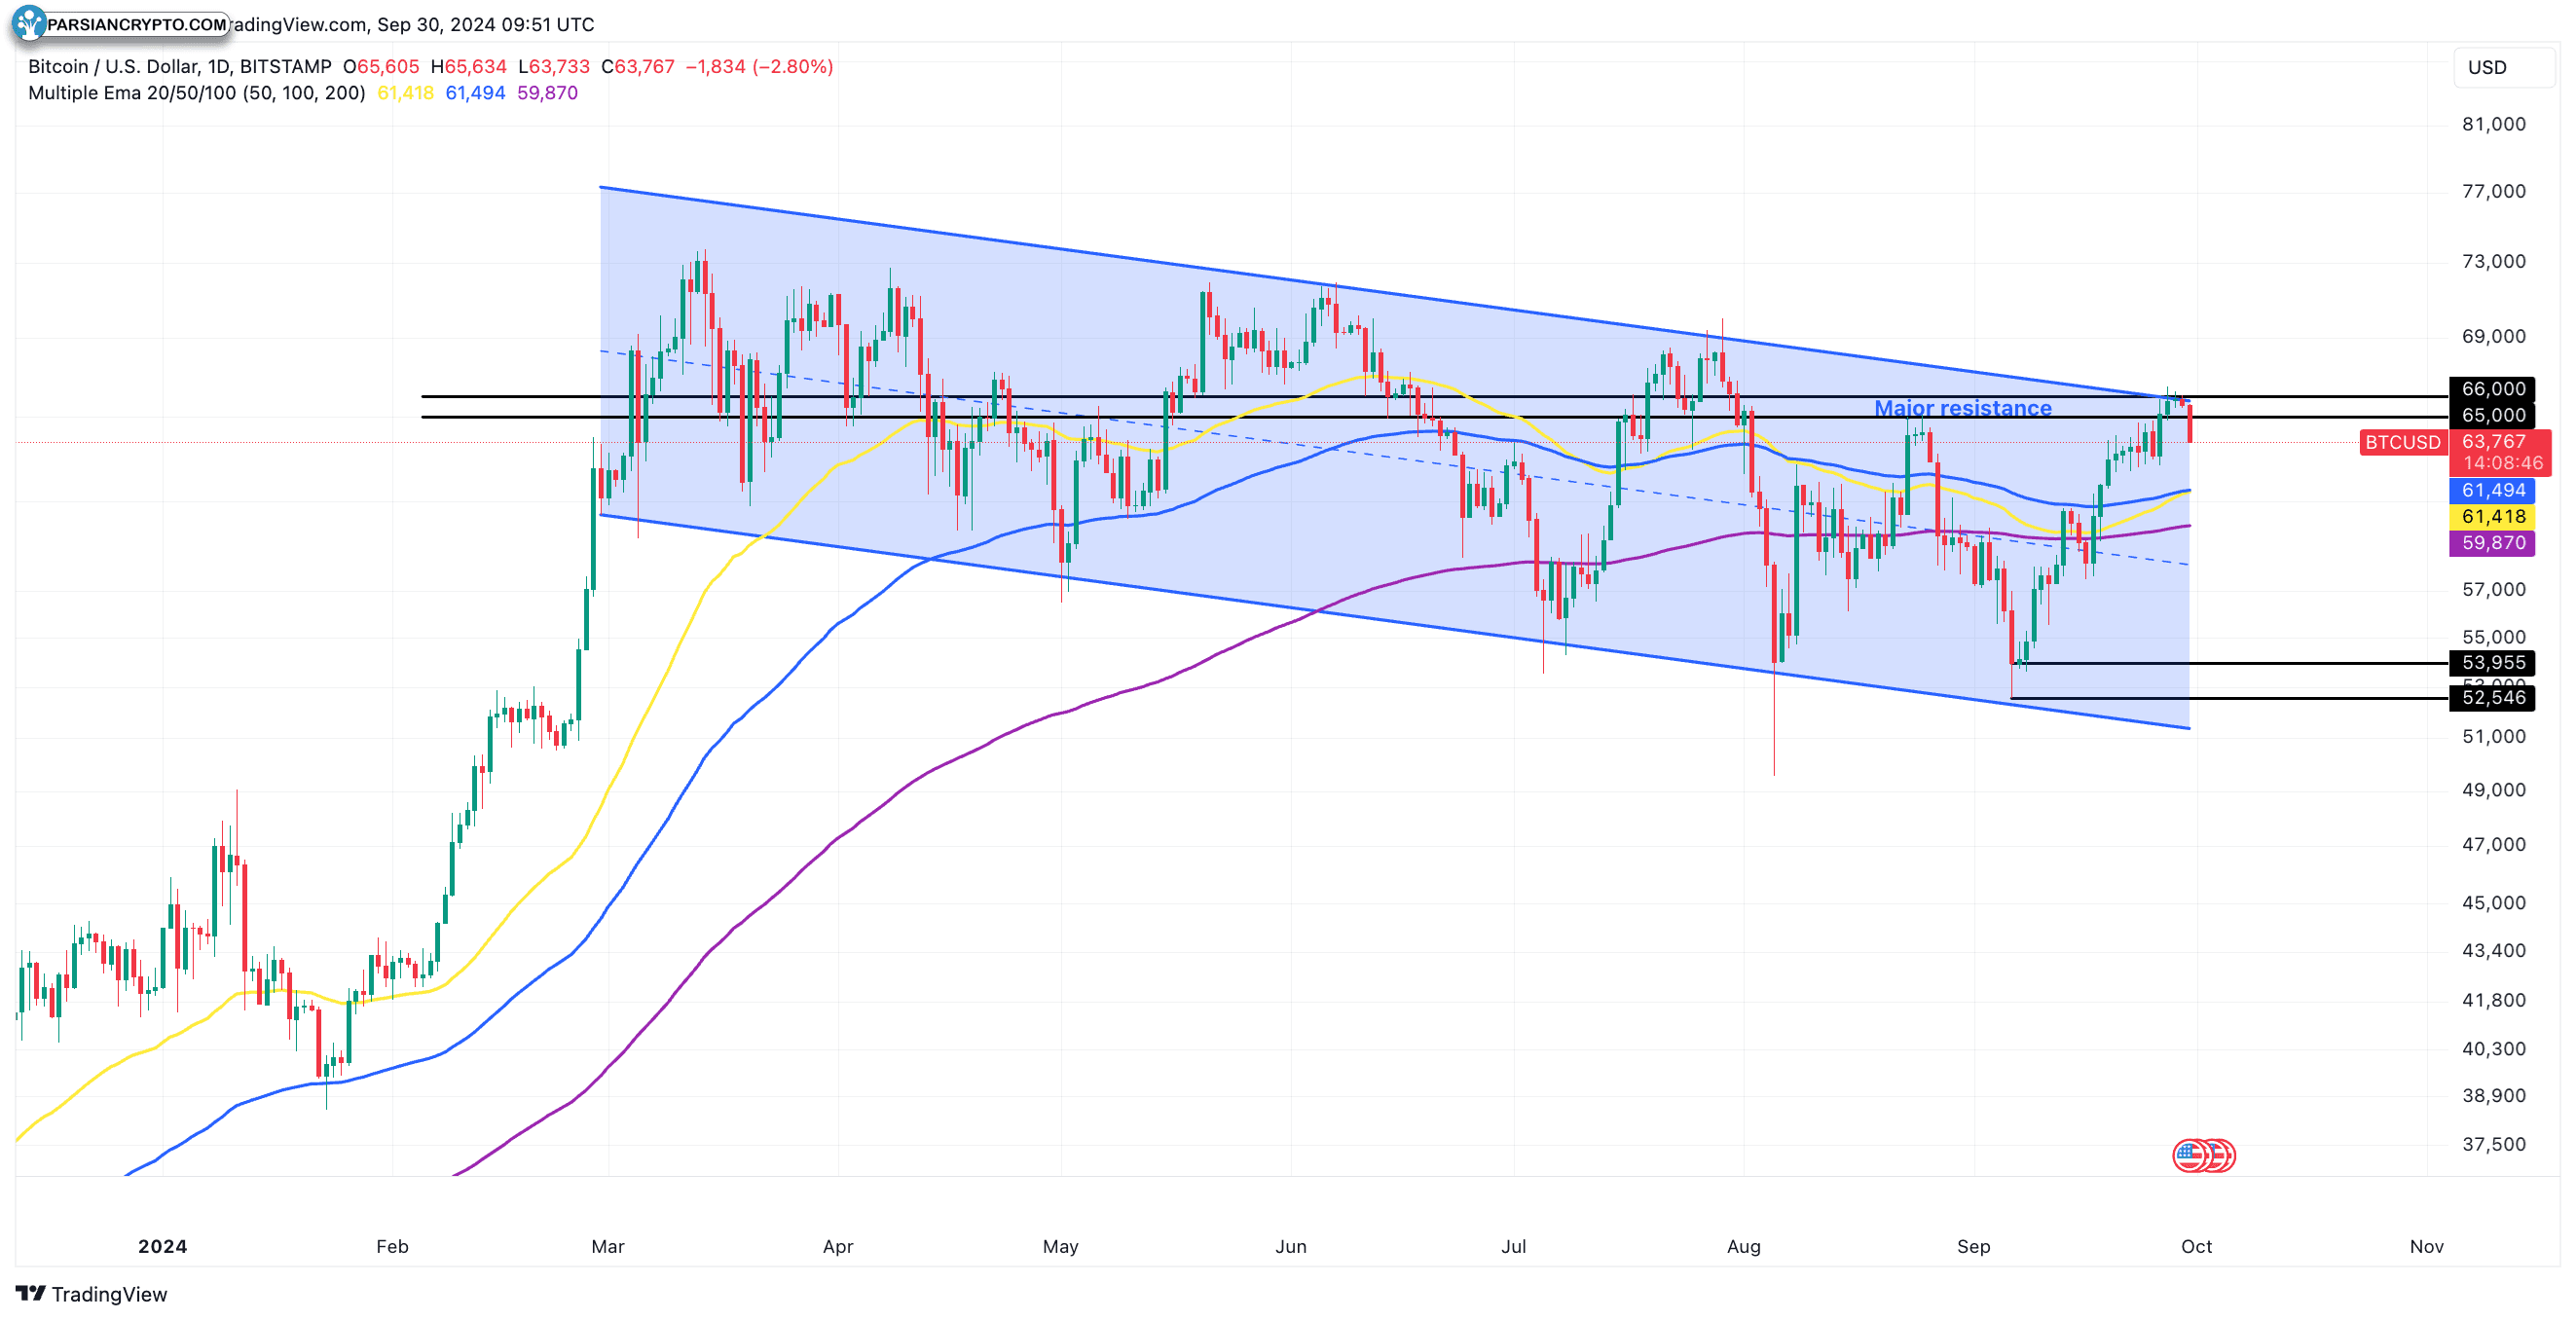The width and height of the screenshot is (2576, 1321).
Task: Click the −1,834 (−2.80%) change value
Action: (759, 67)
